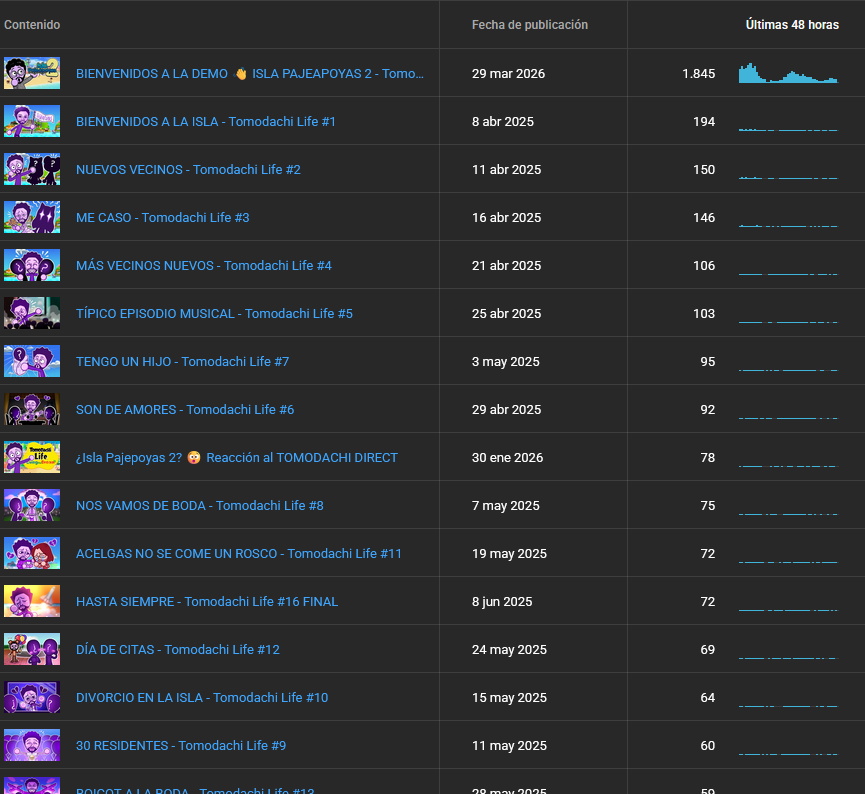Screen dimensions: 865x794
Task: Click the 106 views value
Action: pyautogui.click(x=704, y=265)
